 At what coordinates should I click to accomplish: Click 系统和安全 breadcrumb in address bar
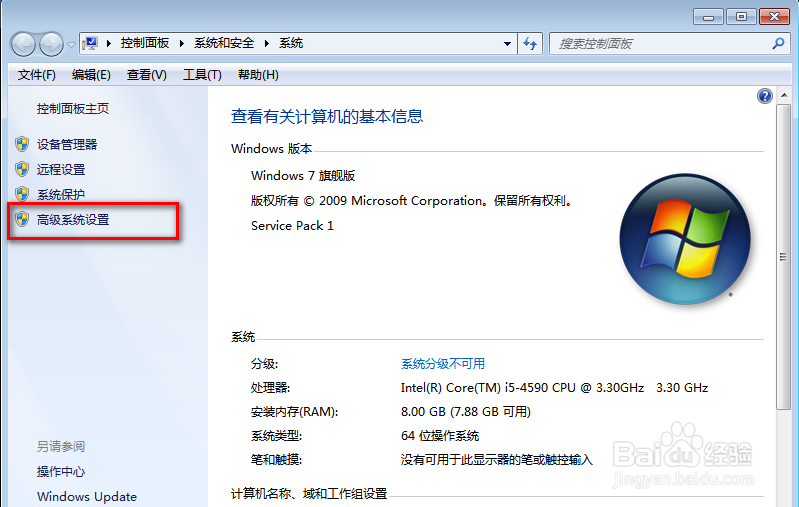click(224, 43)
